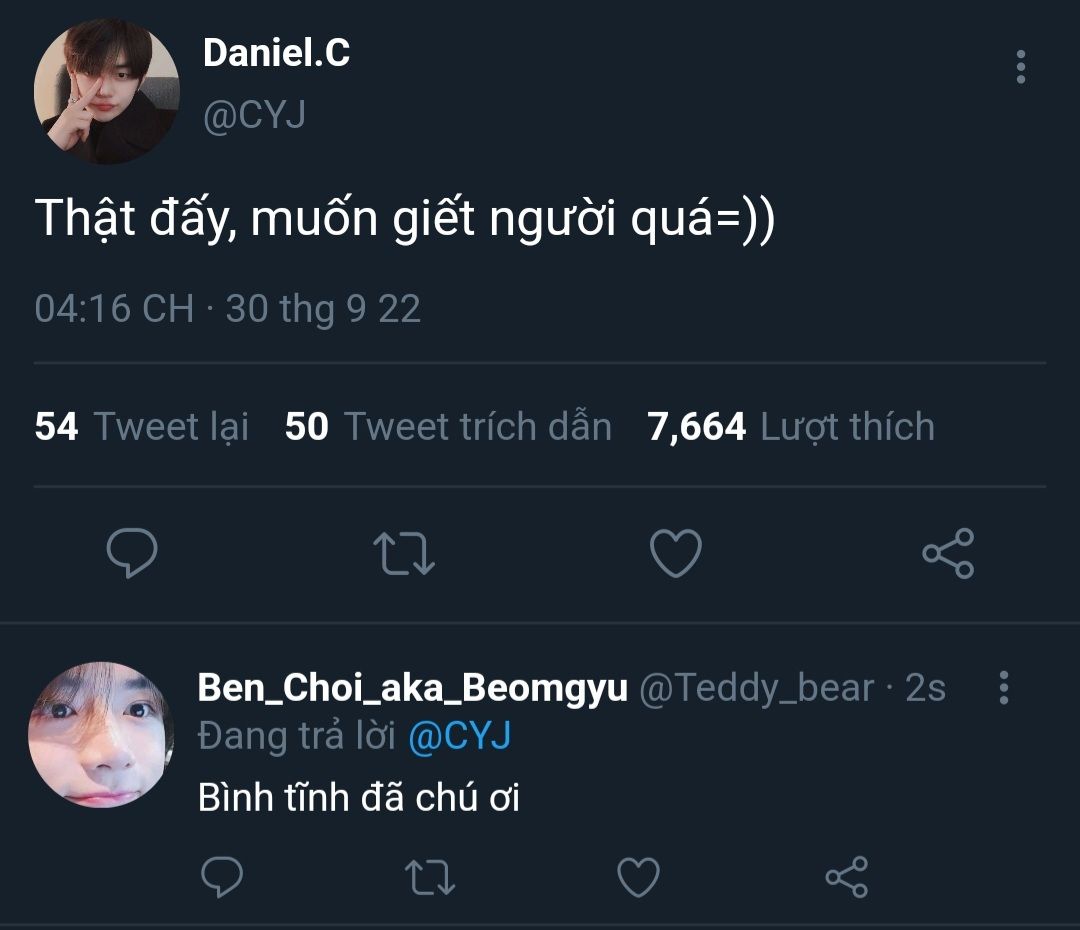
Task: Retweet the main tweet by Daniel.C
Action: [403, 553]
